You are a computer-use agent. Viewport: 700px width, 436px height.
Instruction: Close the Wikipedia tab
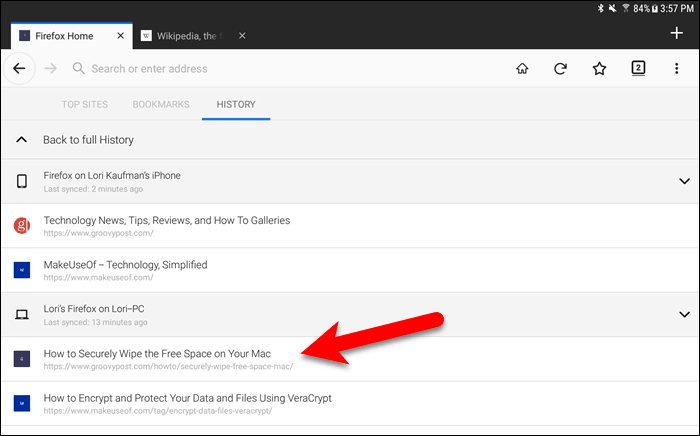[242, 36]
